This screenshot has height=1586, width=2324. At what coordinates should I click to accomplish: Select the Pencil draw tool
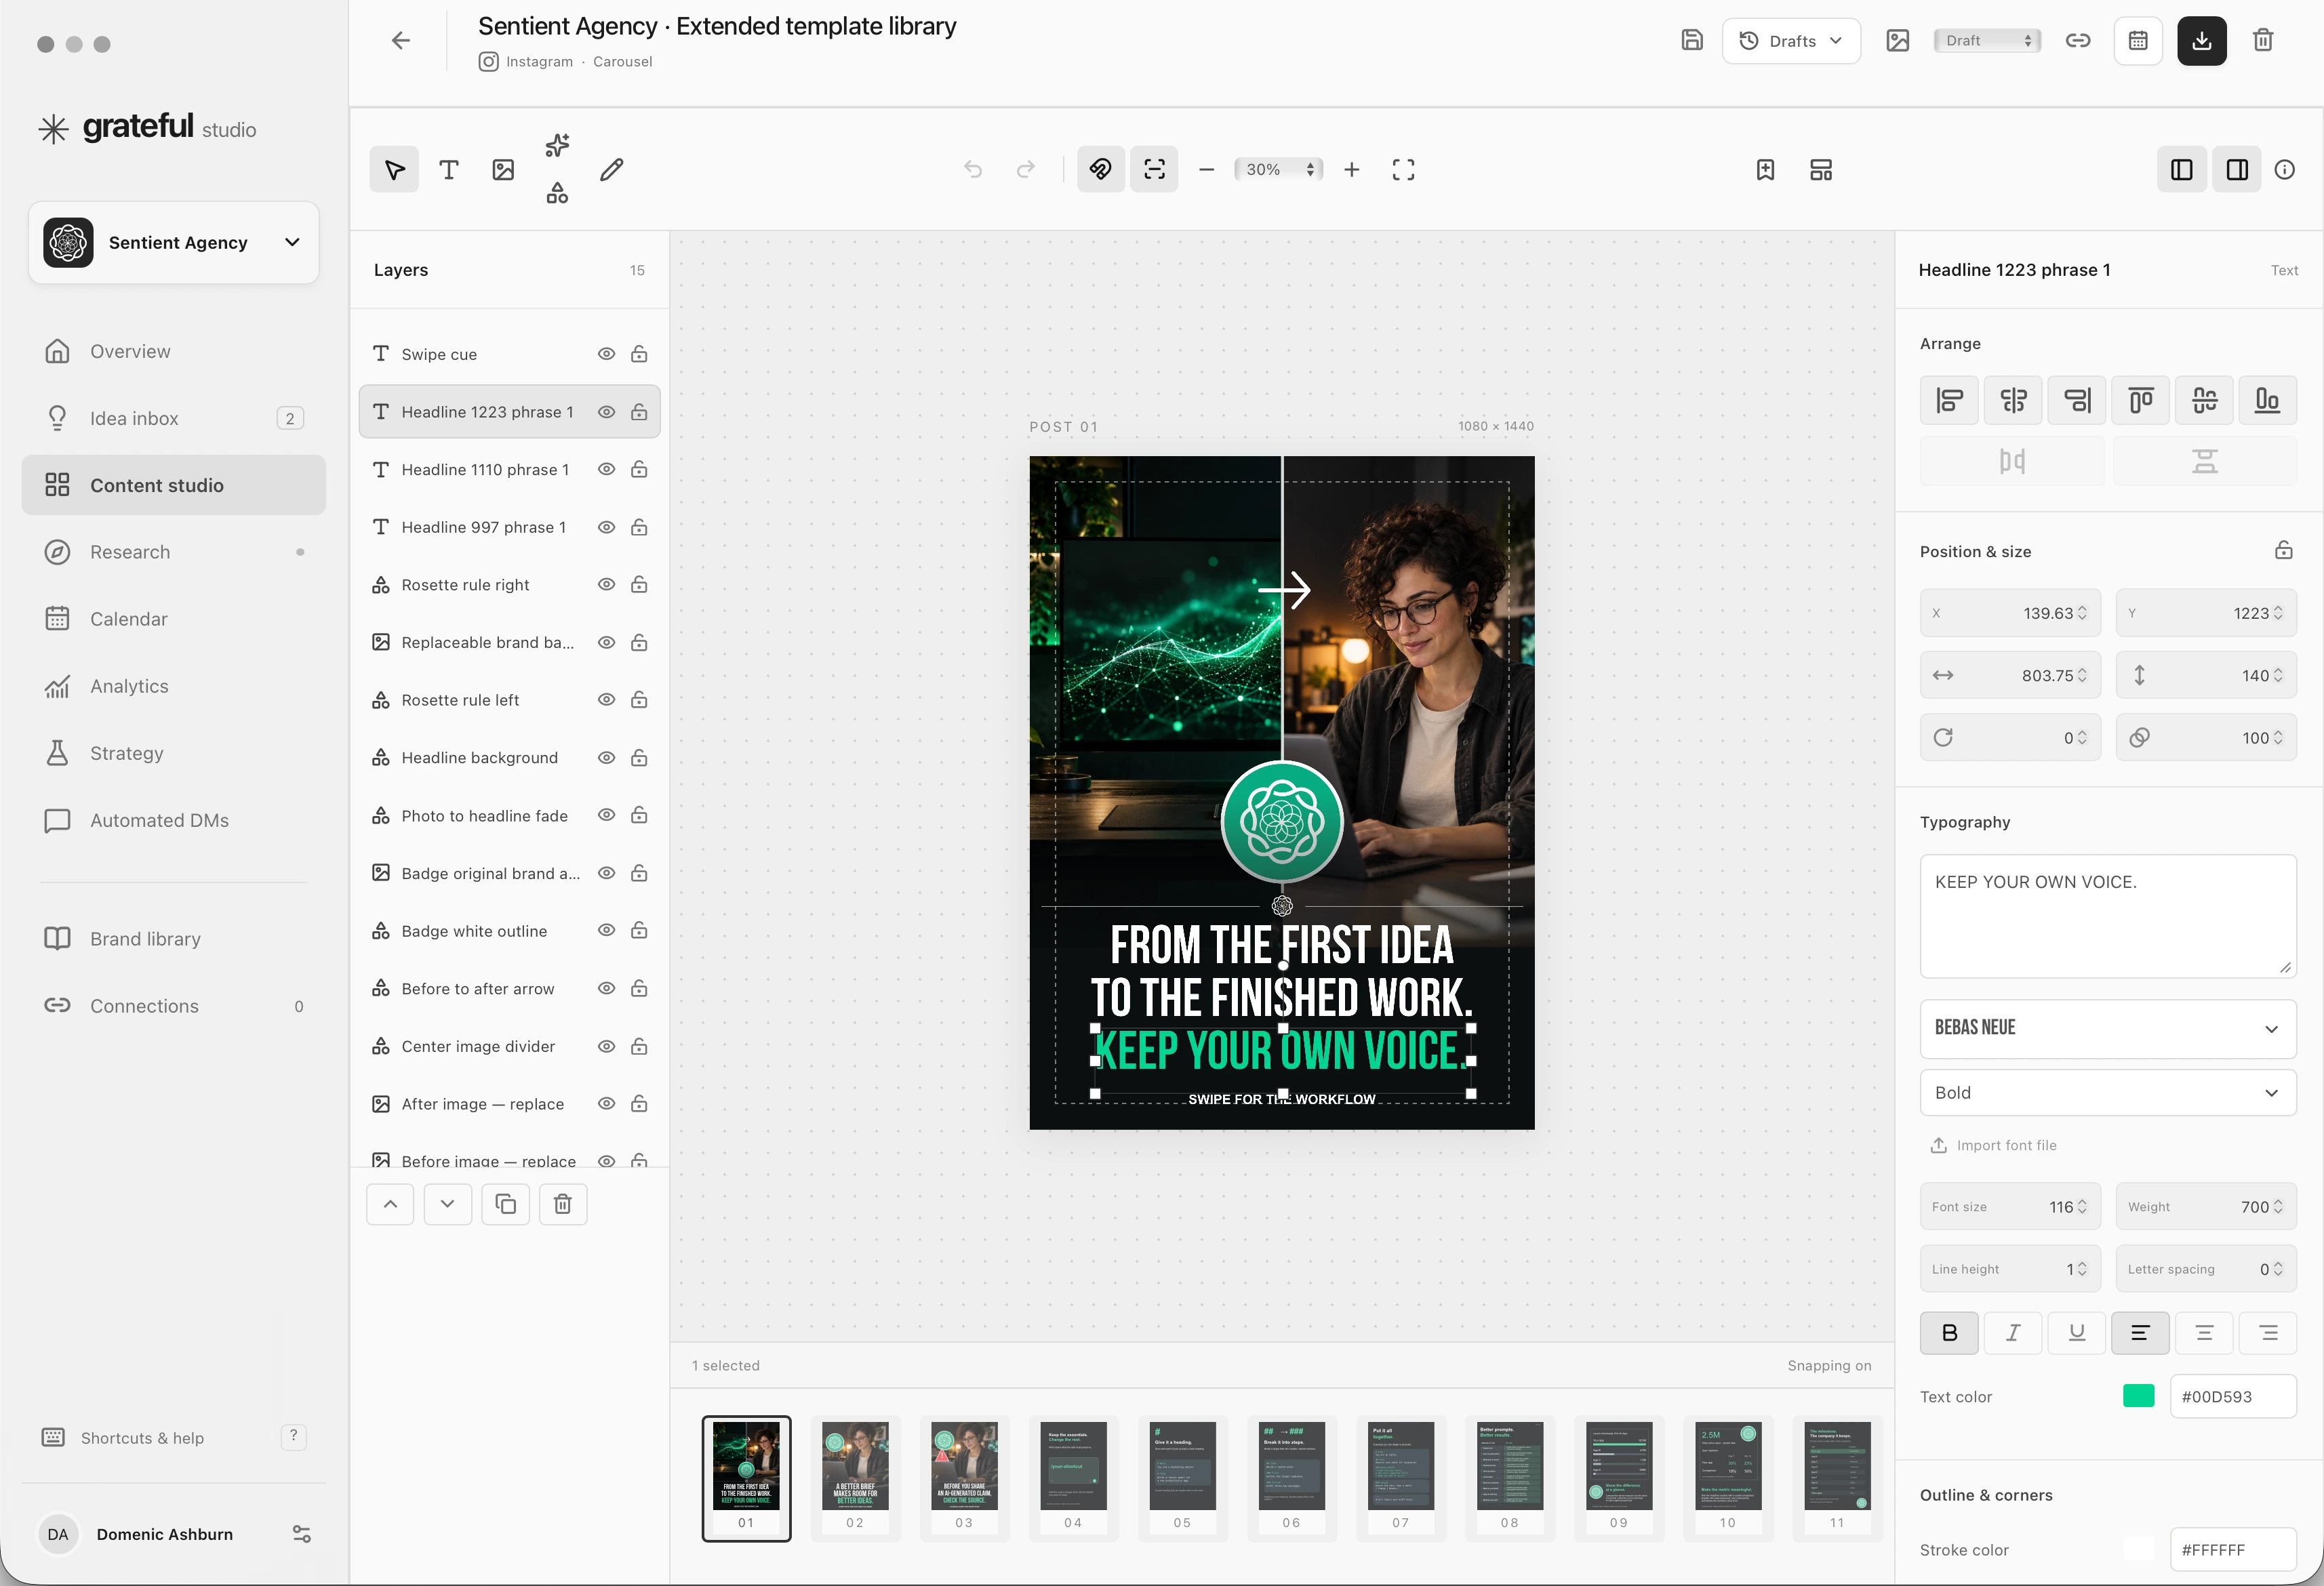[612, 170]
